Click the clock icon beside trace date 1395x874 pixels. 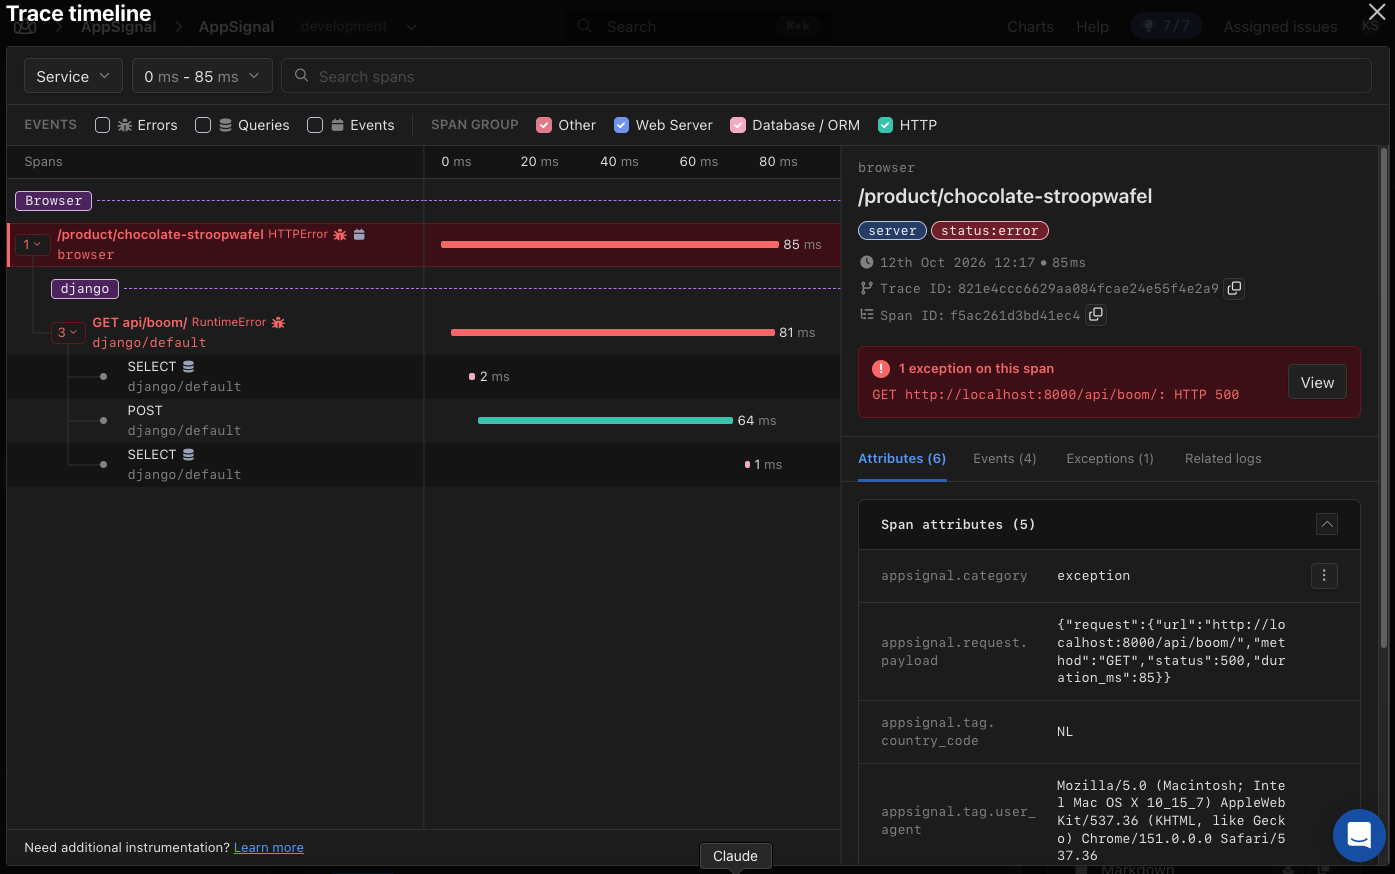866,262
